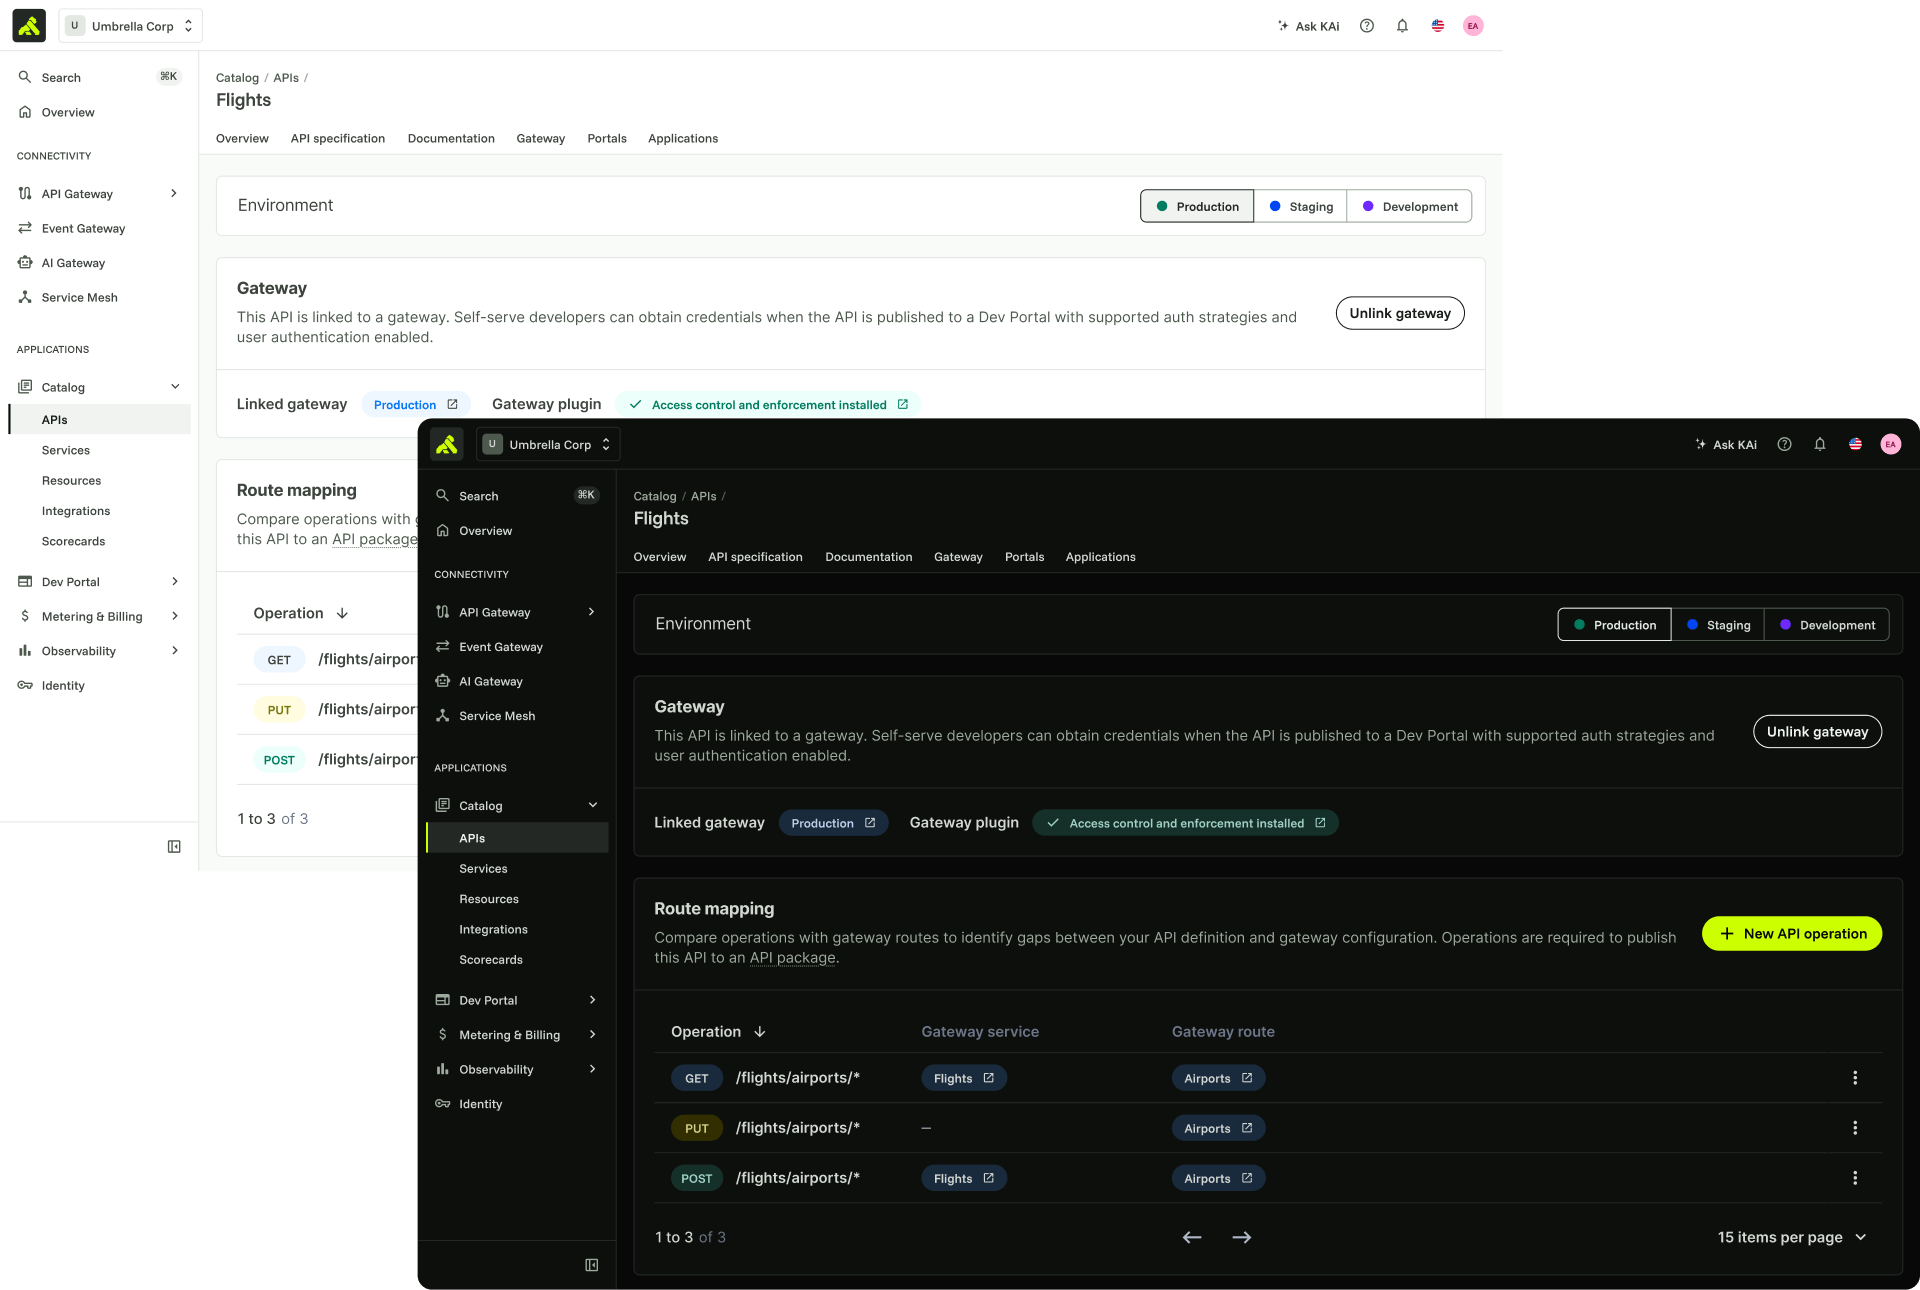1920x1290 pixels.
Task: Click the US flag region icon in dark window
Action: [1855, 444]
